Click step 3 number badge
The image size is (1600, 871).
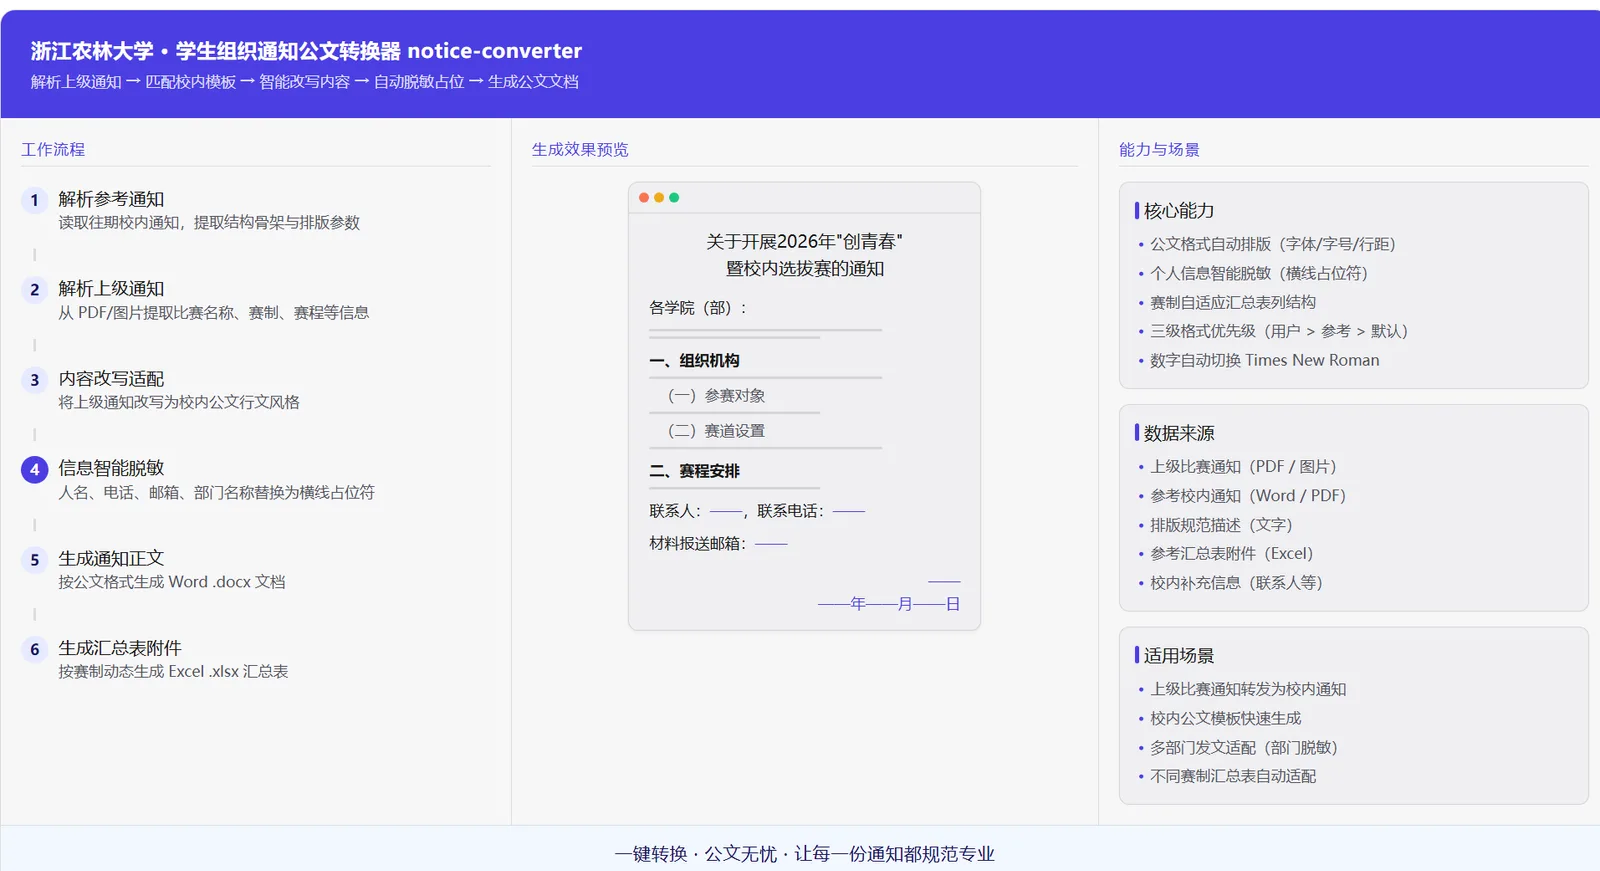(x=34, y=380)
